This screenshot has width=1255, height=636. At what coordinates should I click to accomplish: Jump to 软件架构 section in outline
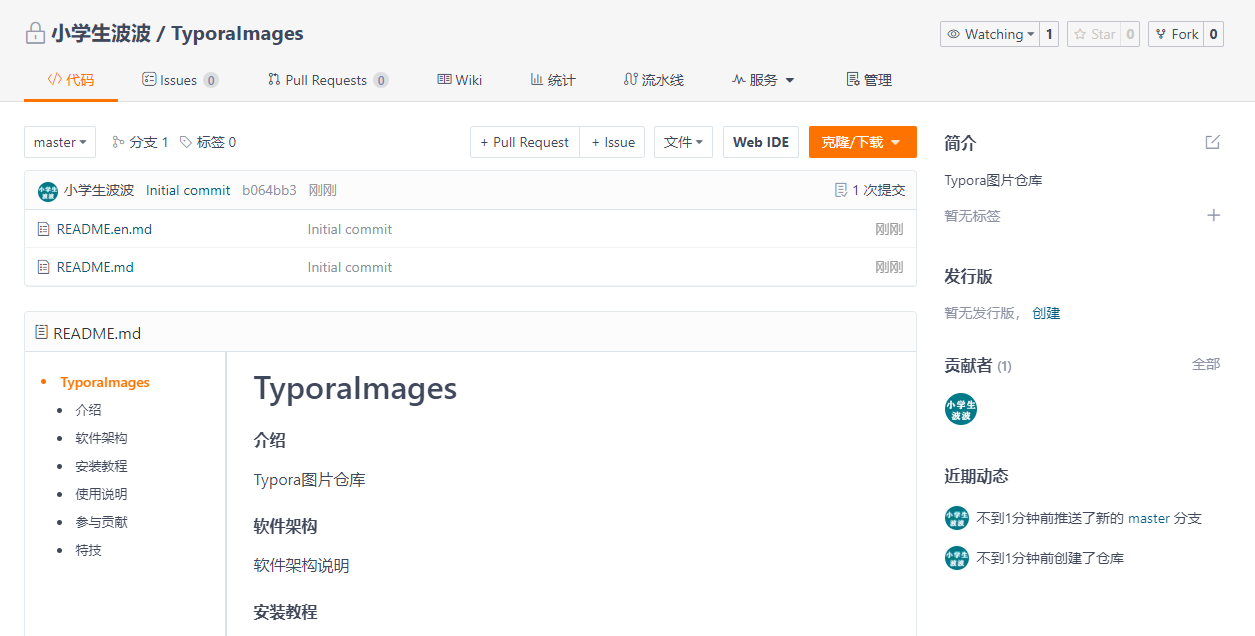(x=101, y=438)
